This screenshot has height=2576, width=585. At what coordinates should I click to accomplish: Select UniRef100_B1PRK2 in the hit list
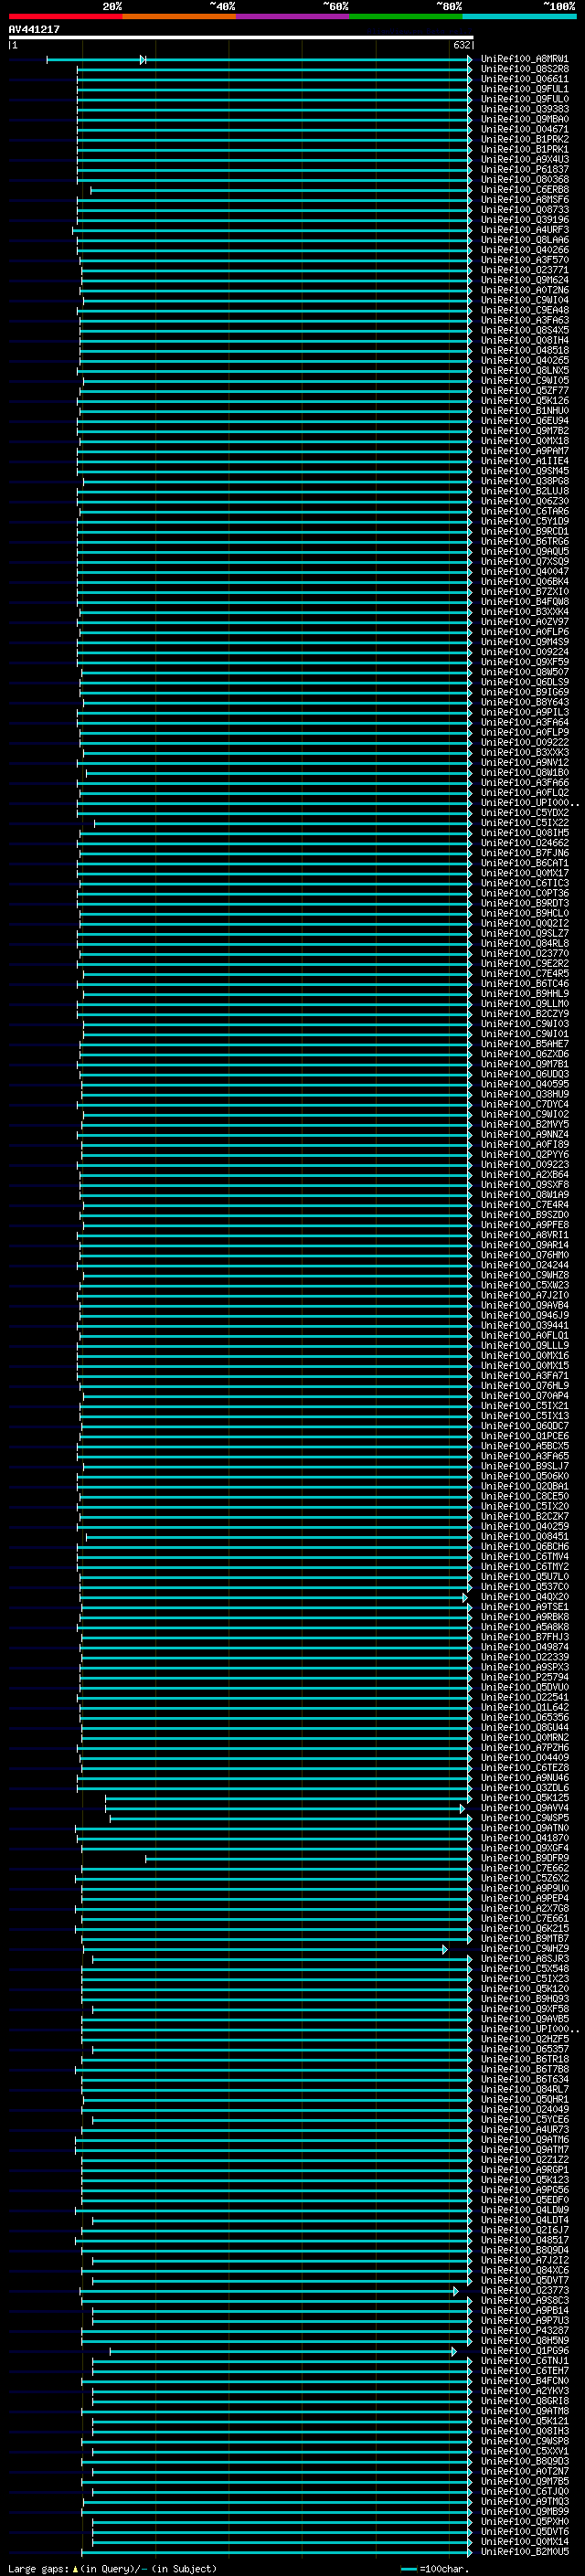pyautogui.click(x=524, y=139)
